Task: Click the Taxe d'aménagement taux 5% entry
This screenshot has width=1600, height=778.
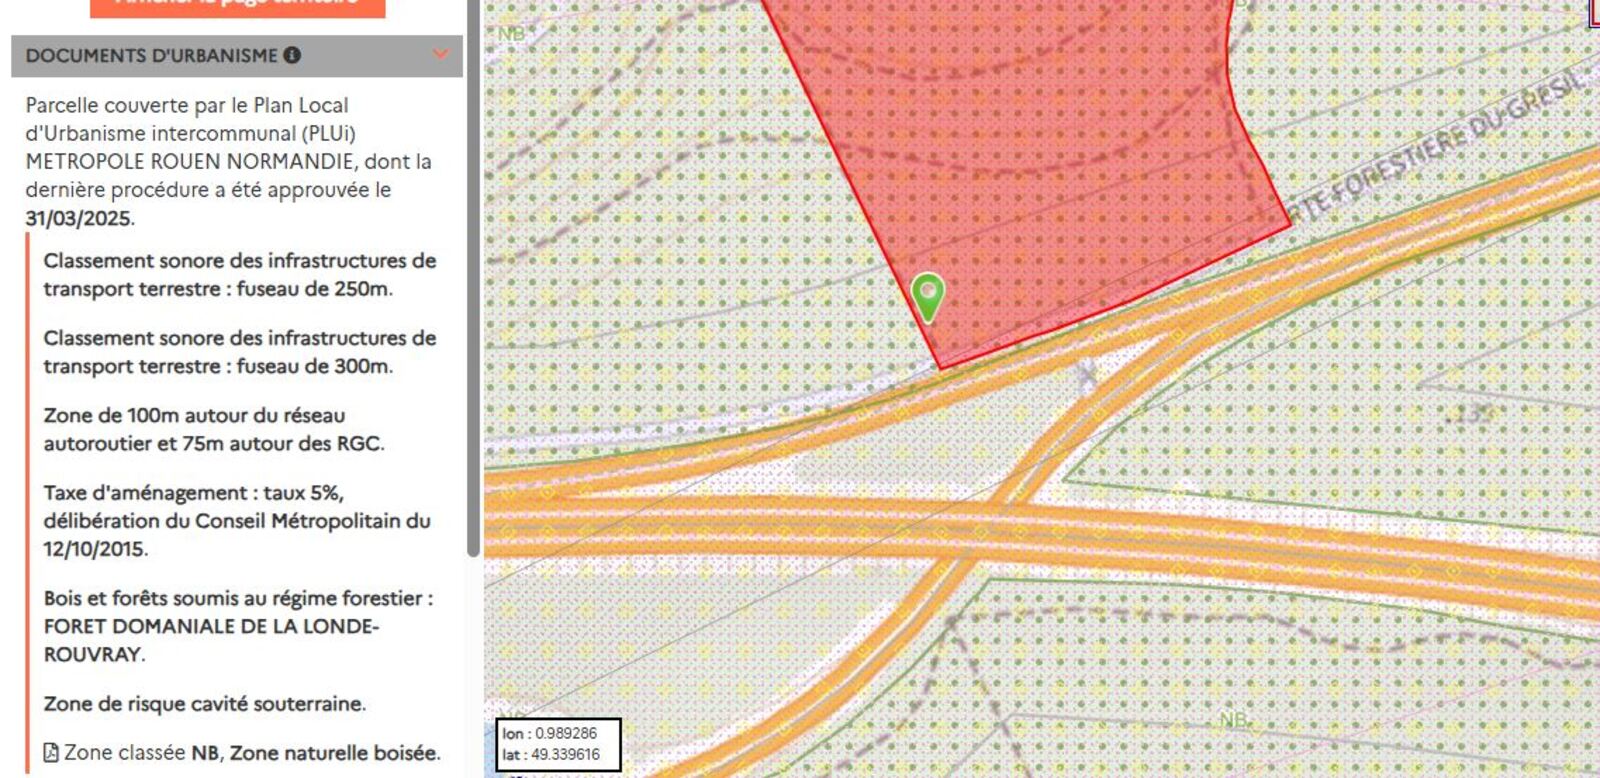Action: tap(236, 520)
